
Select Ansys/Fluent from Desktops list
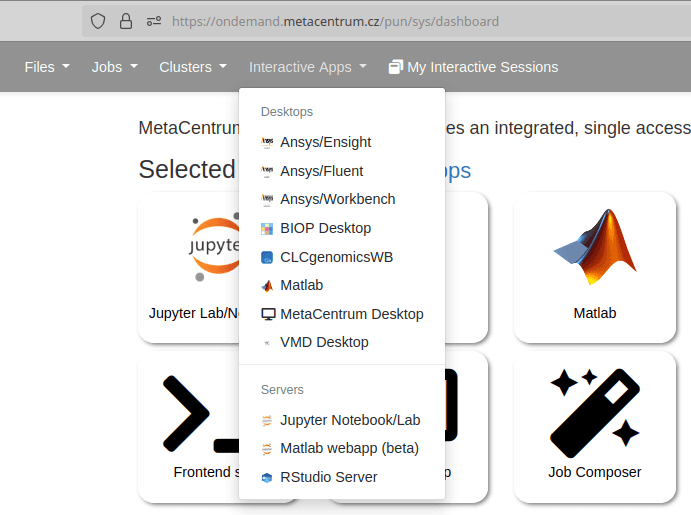click(x=321, y=171)
